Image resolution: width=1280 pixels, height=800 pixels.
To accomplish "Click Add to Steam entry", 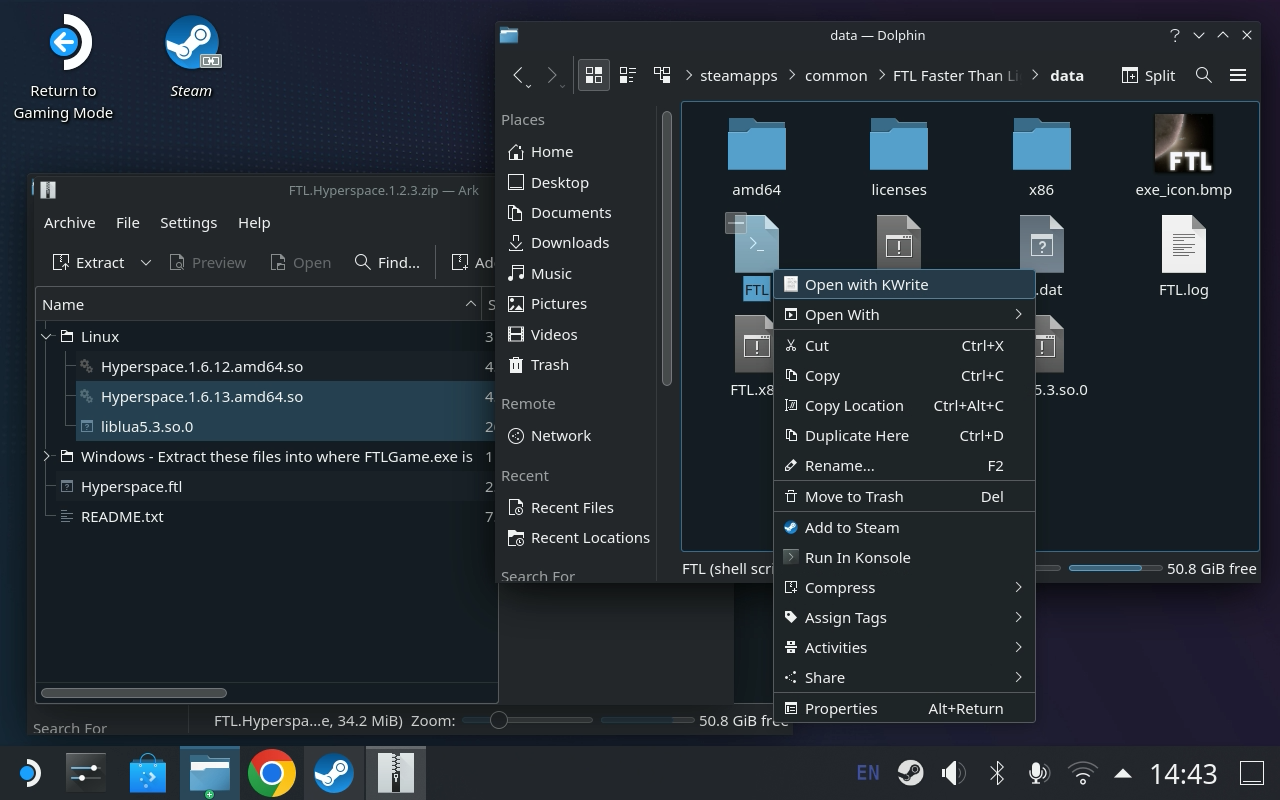I will 904,527.
